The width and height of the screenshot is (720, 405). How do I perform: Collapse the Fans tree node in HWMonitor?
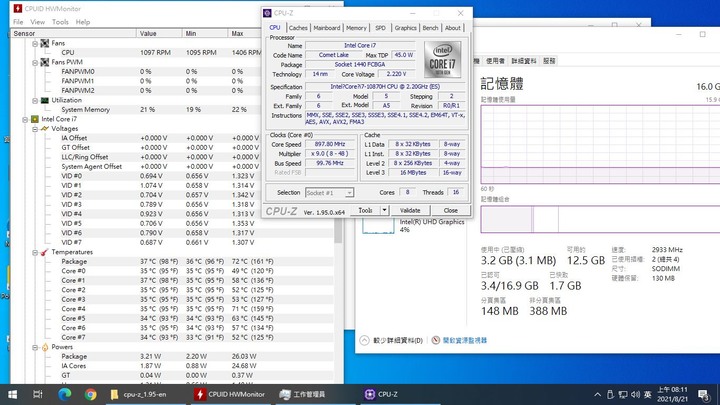pos(35,43)
